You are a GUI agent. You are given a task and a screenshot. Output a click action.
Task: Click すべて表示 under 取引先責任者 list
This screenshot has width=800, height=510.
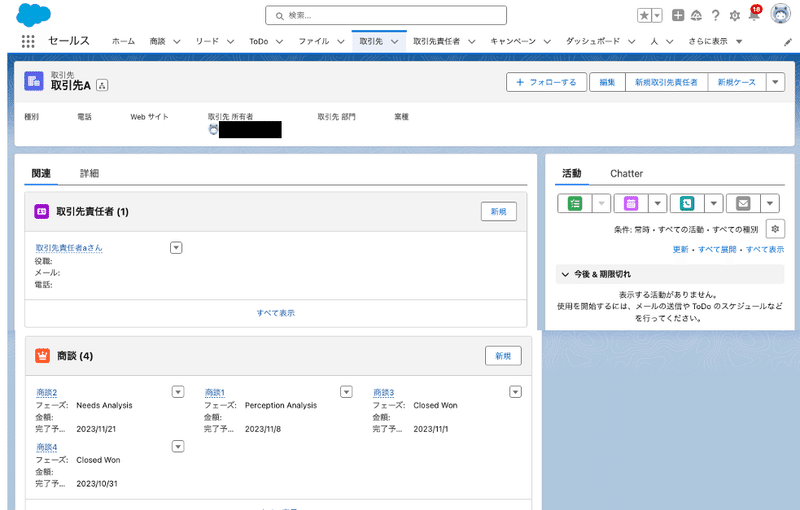click(276, 313)
